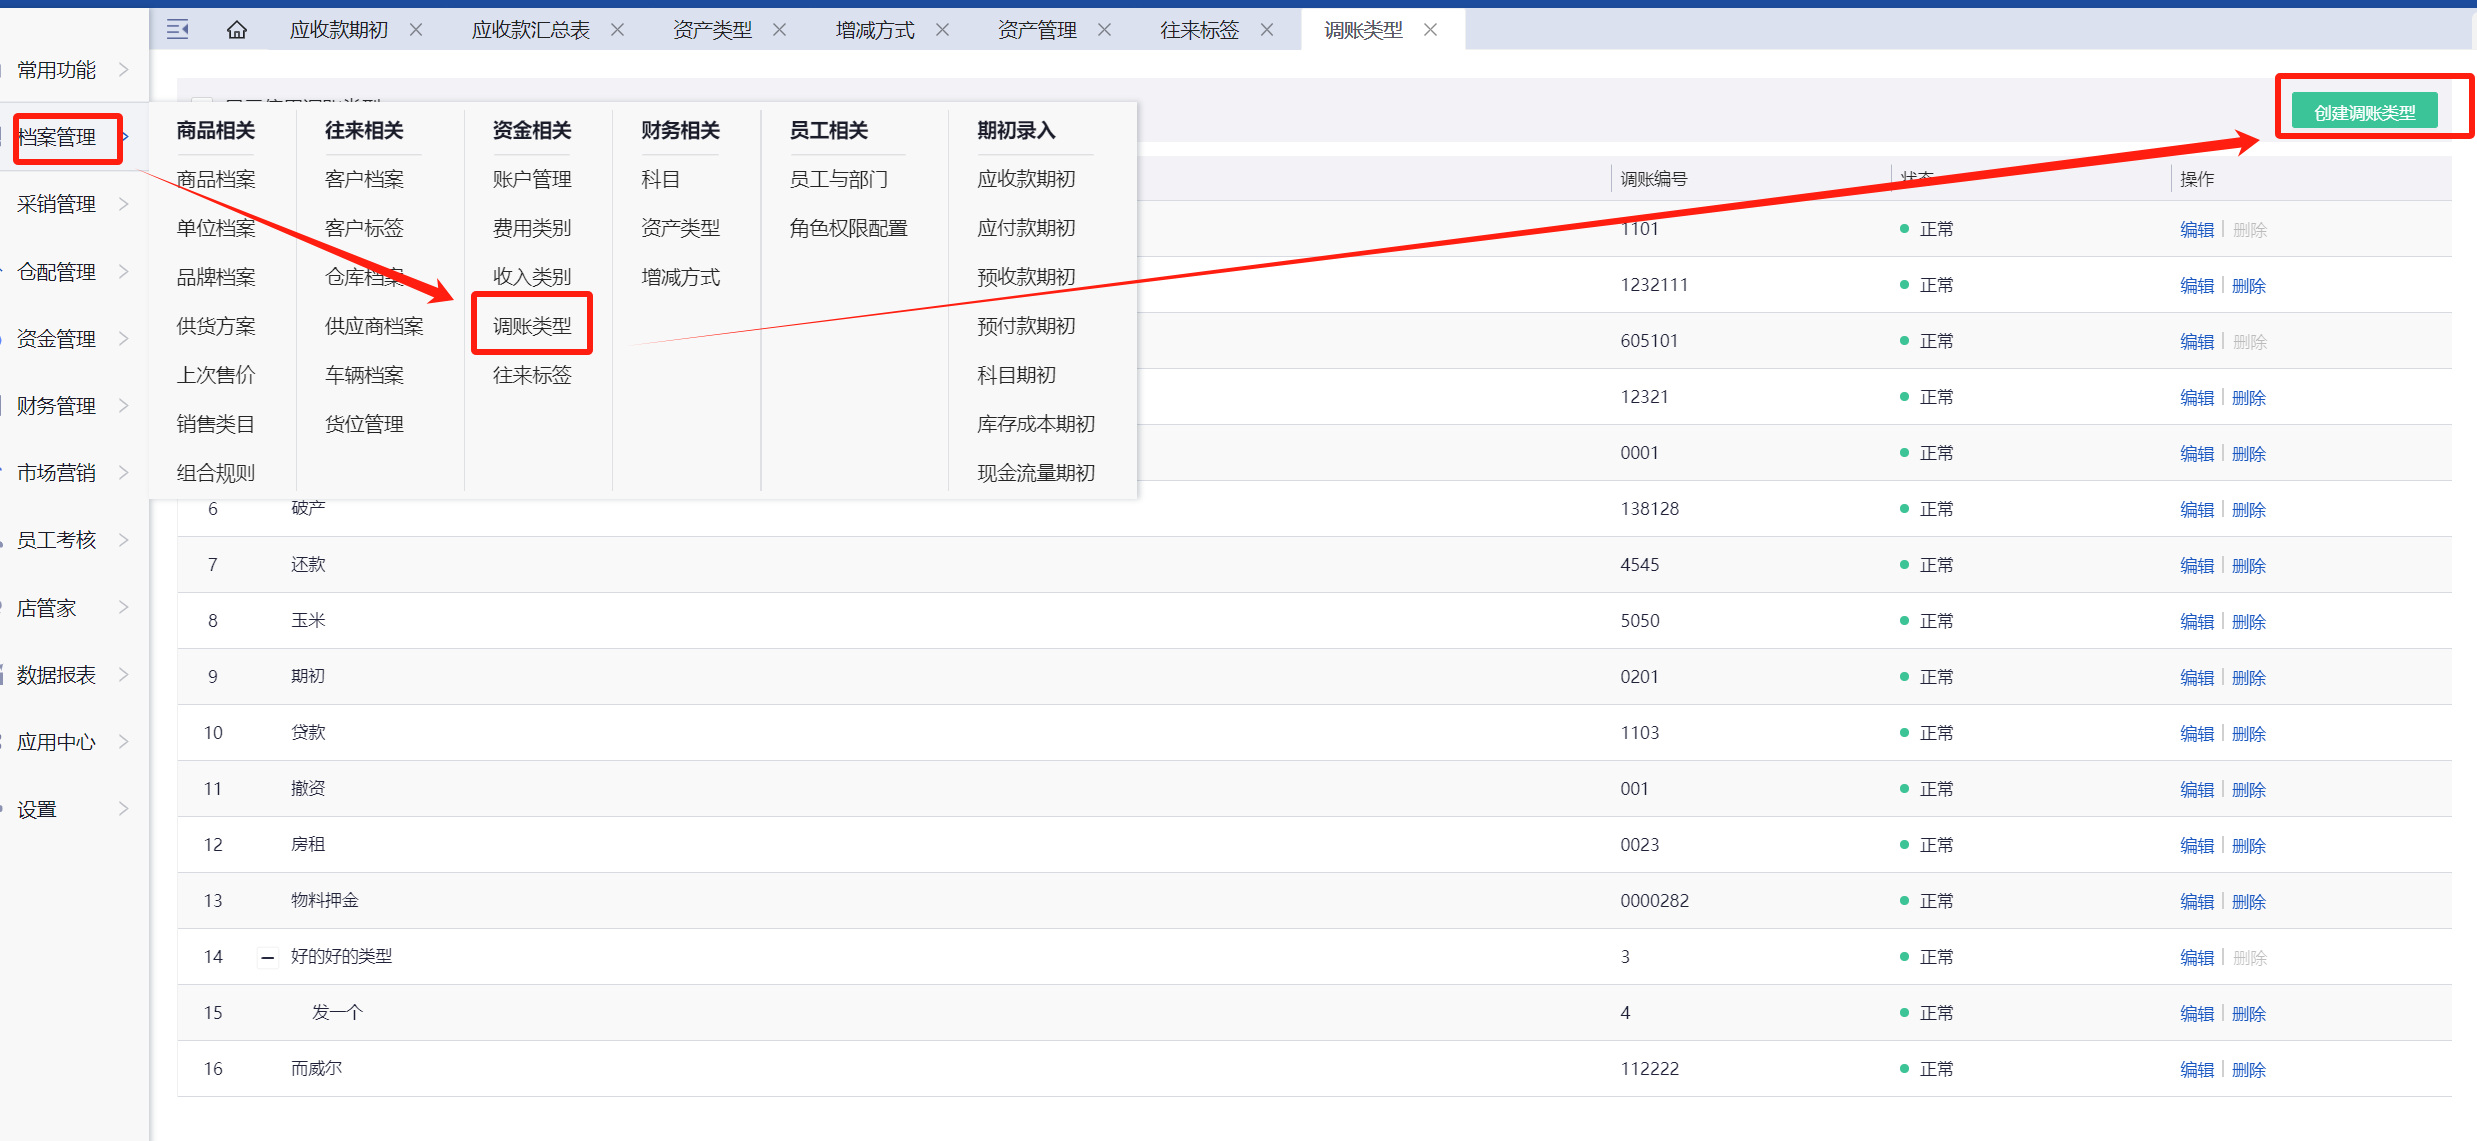
Task: Delete the 物料押金 row
Action: pos(2249,902)
